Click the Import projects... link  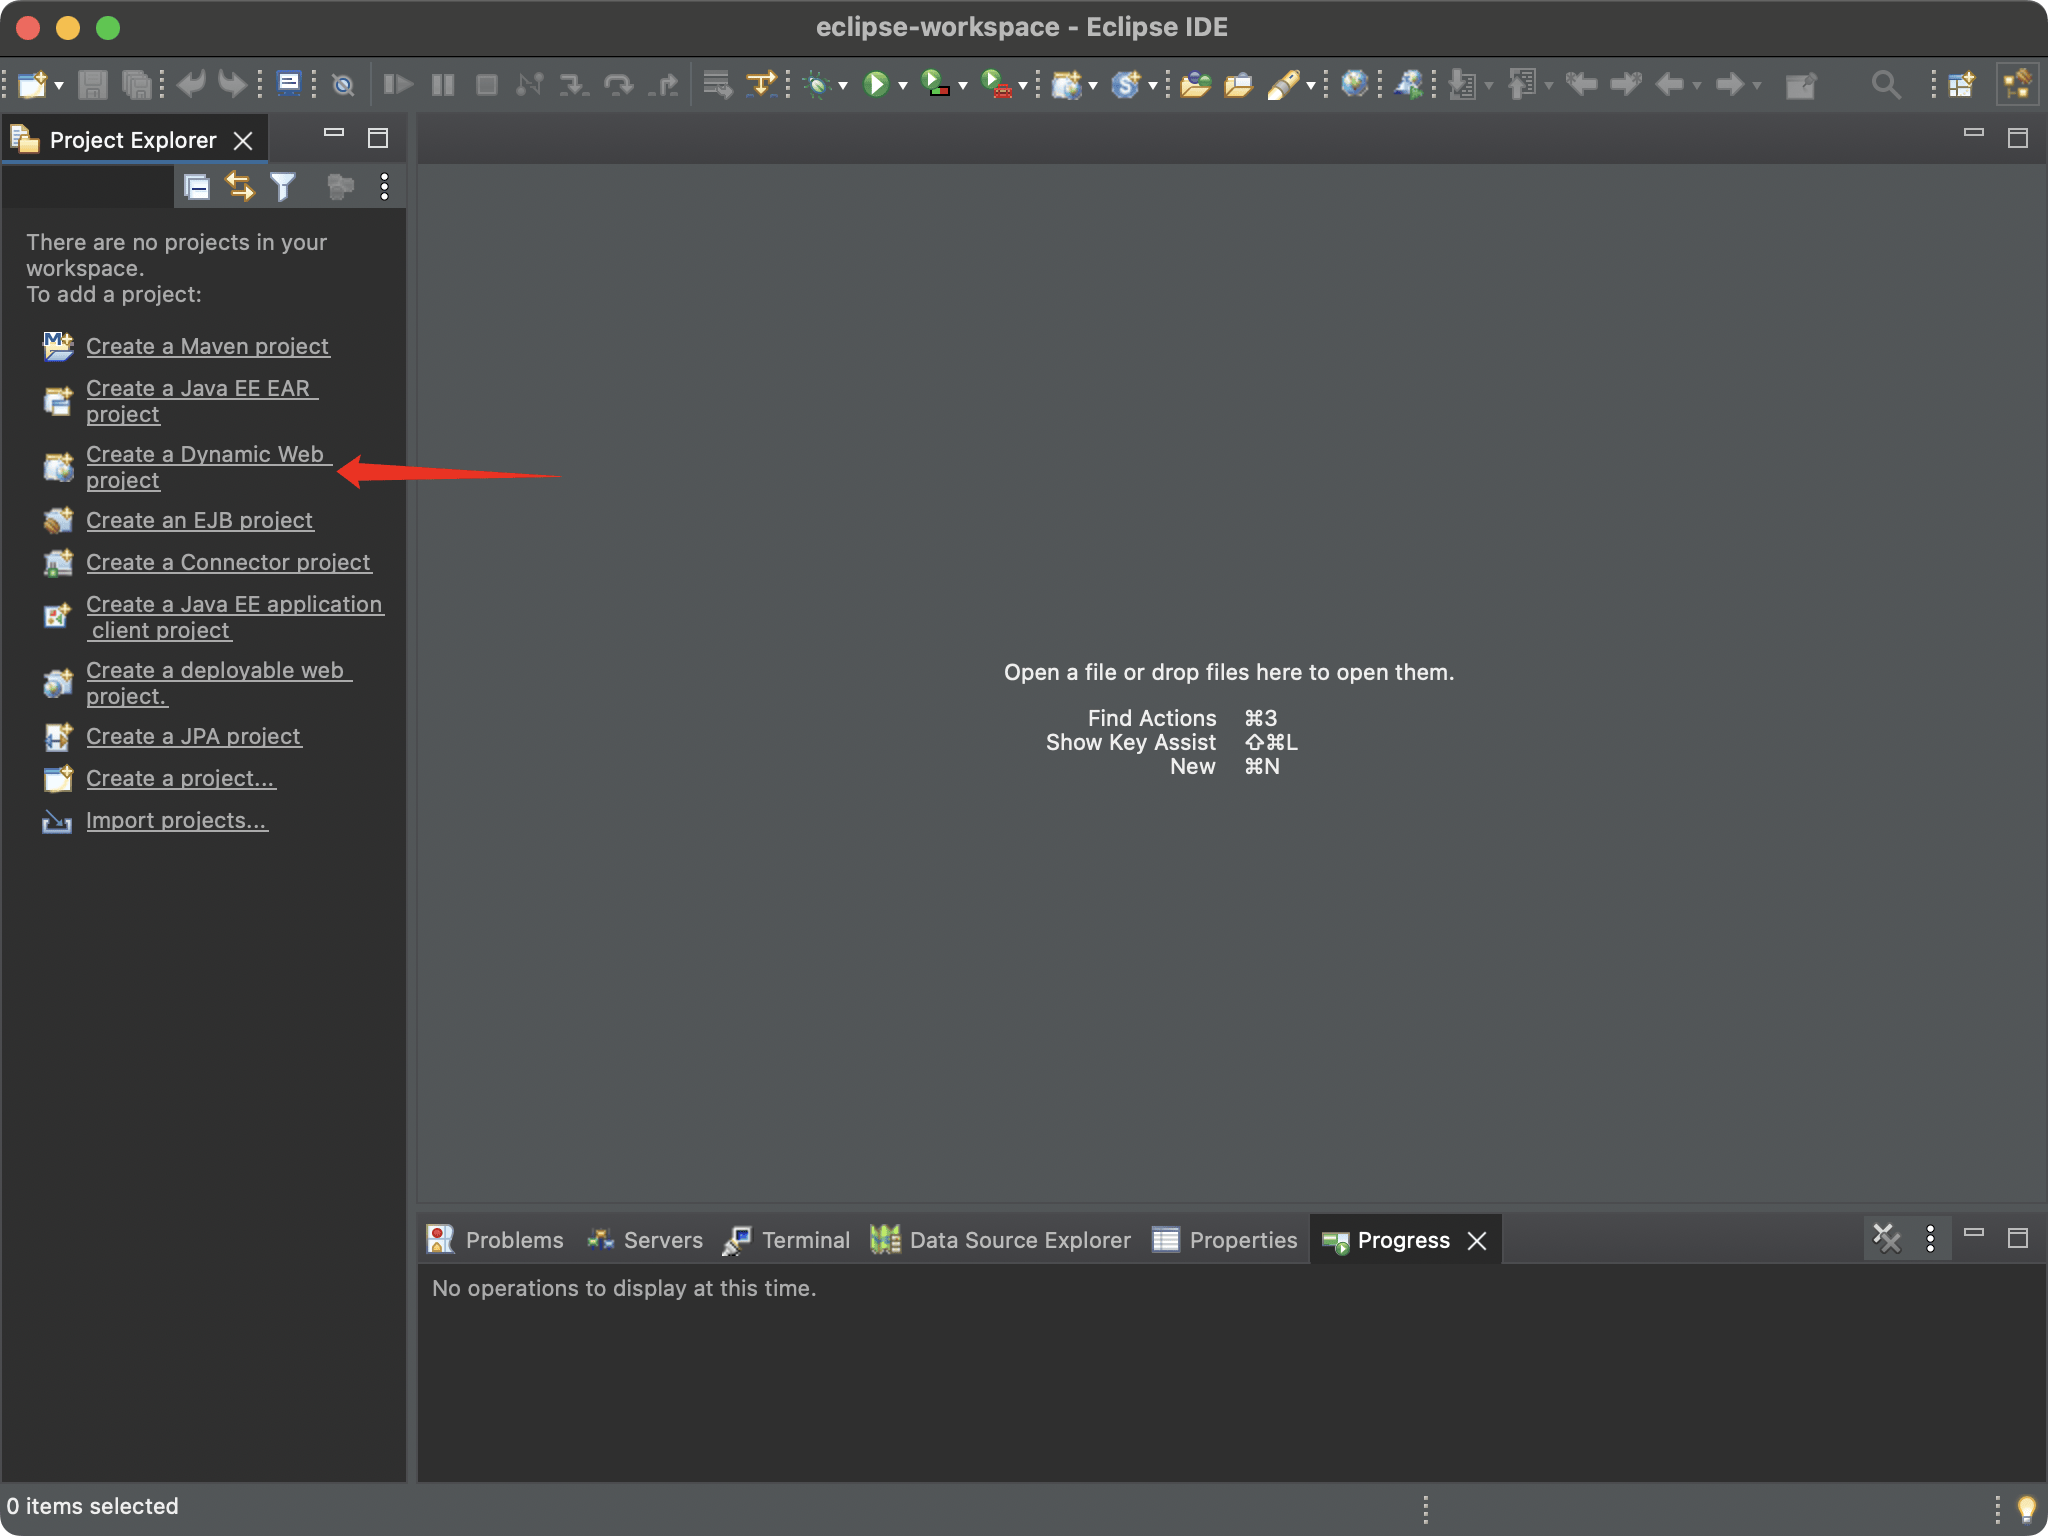[176, 820]
